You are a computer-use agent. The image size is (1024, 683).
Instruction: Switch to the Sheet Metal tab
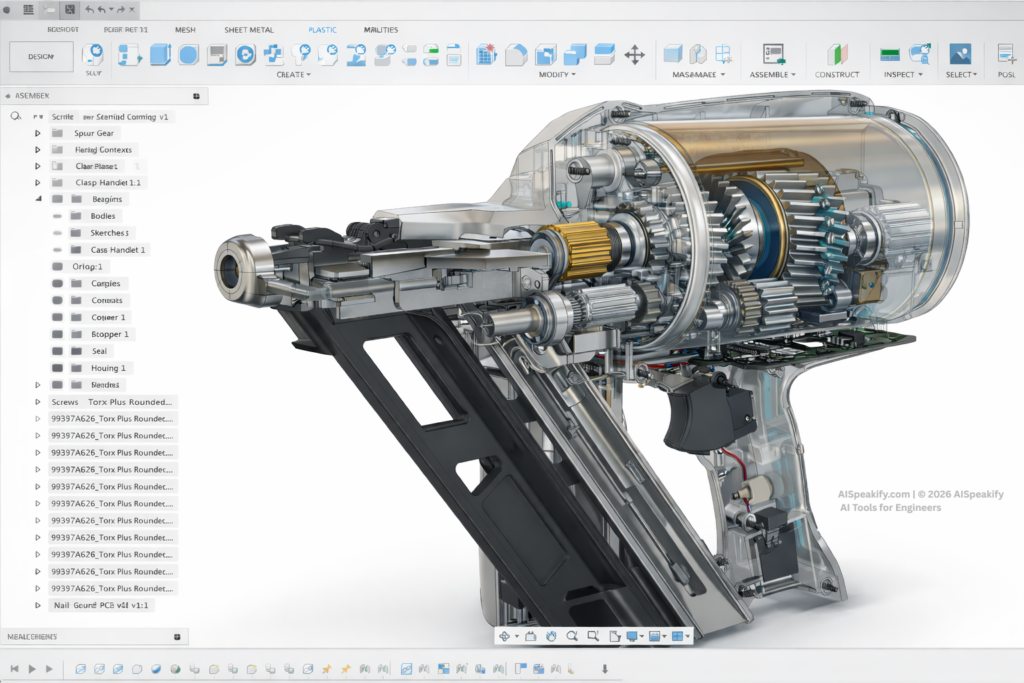coord(248,30)
